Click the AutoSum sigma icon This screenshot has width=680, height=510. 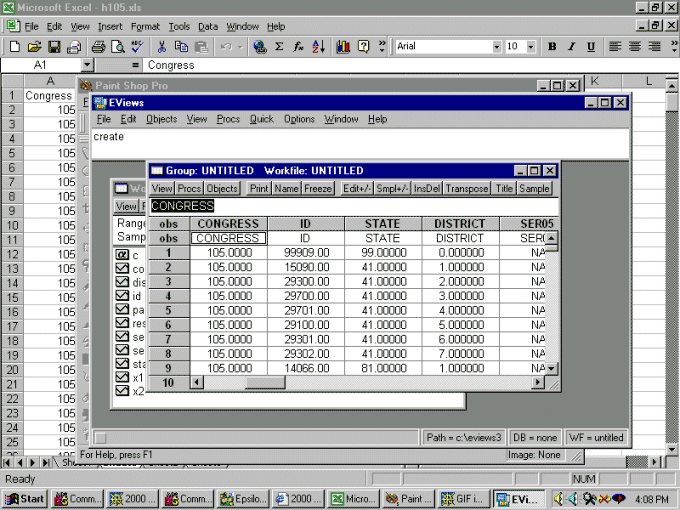[279, 46]
